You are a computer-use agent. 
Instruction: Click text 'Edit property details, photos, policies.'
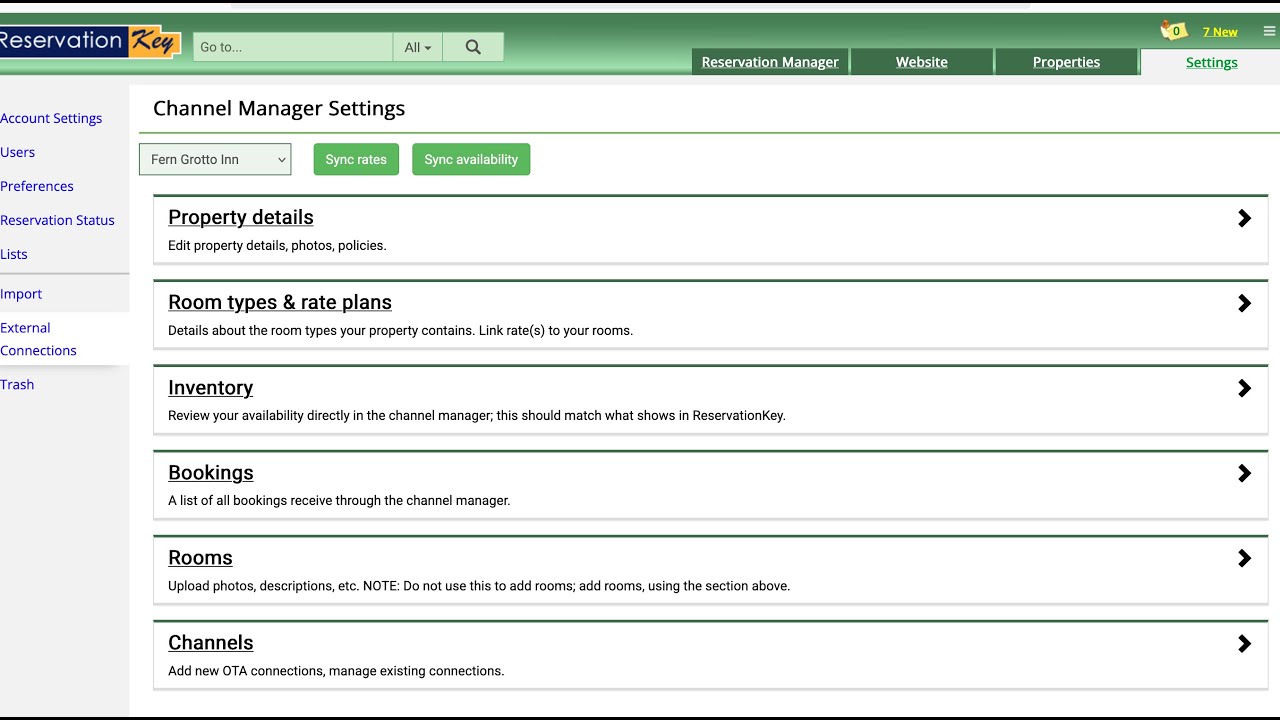click(277, 245)
